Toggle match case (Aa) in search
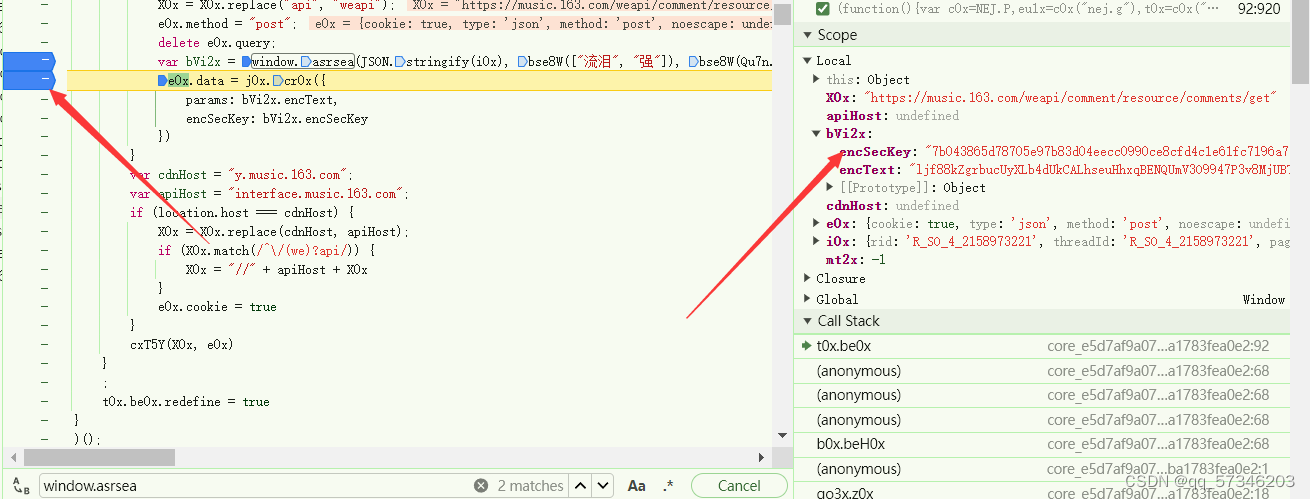The image size is (1310, 499). pyautogui.click(x=637, y=486)
